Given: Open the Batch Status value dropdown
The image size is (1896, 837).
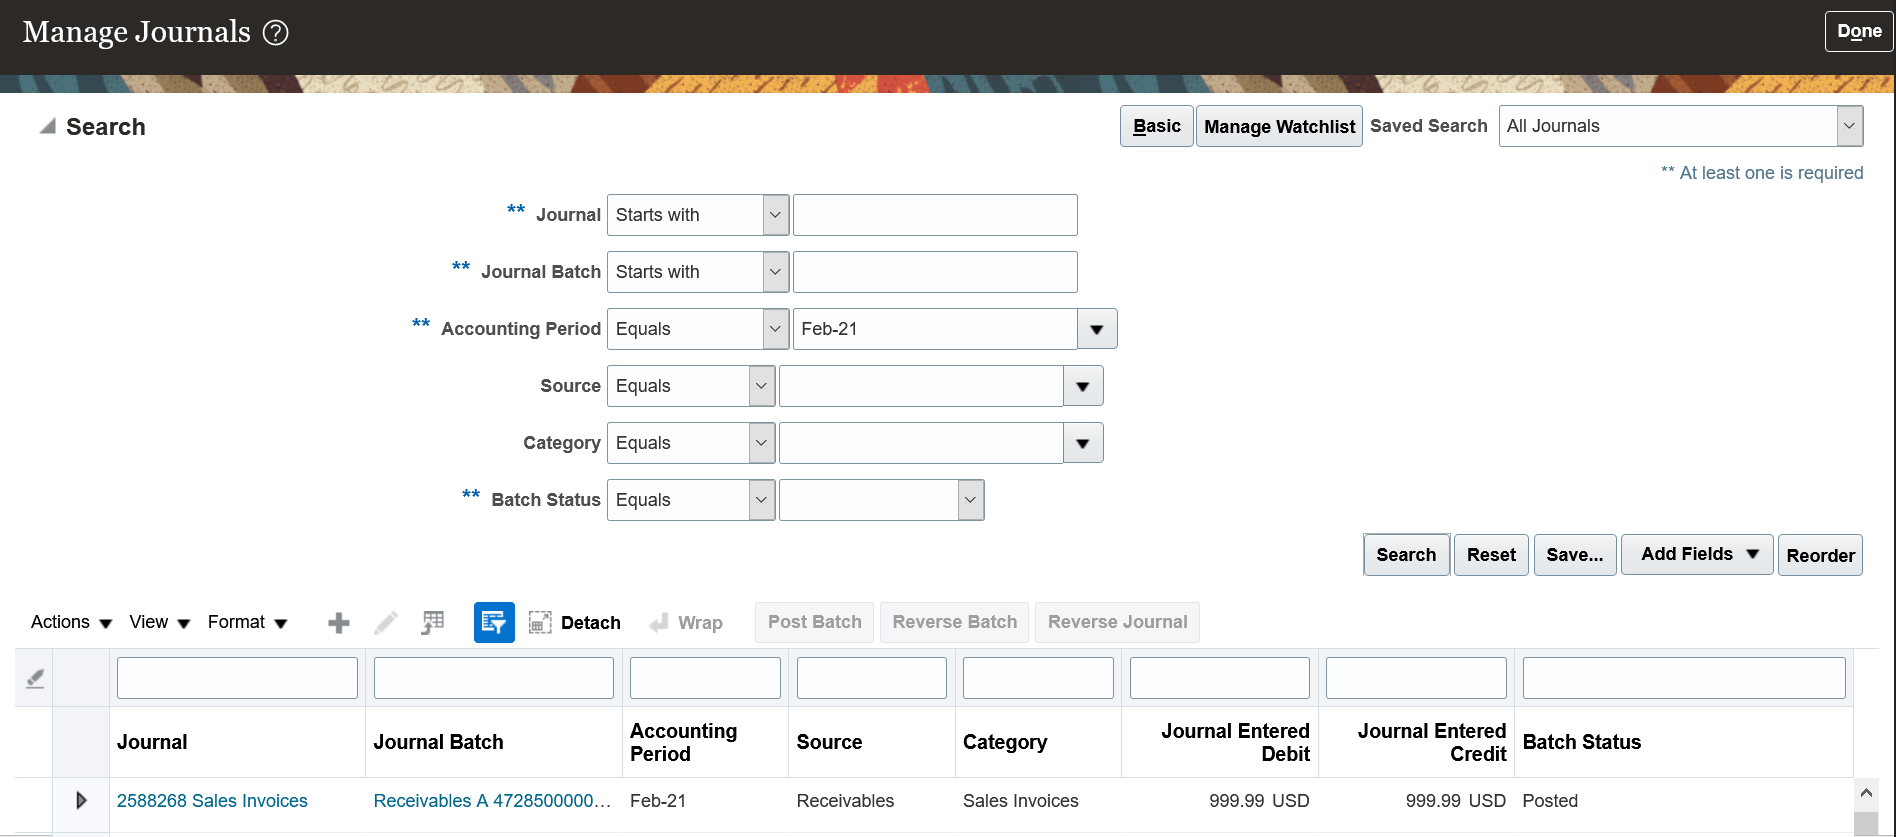Looking at the screenshot, I should tap(970, 500).
